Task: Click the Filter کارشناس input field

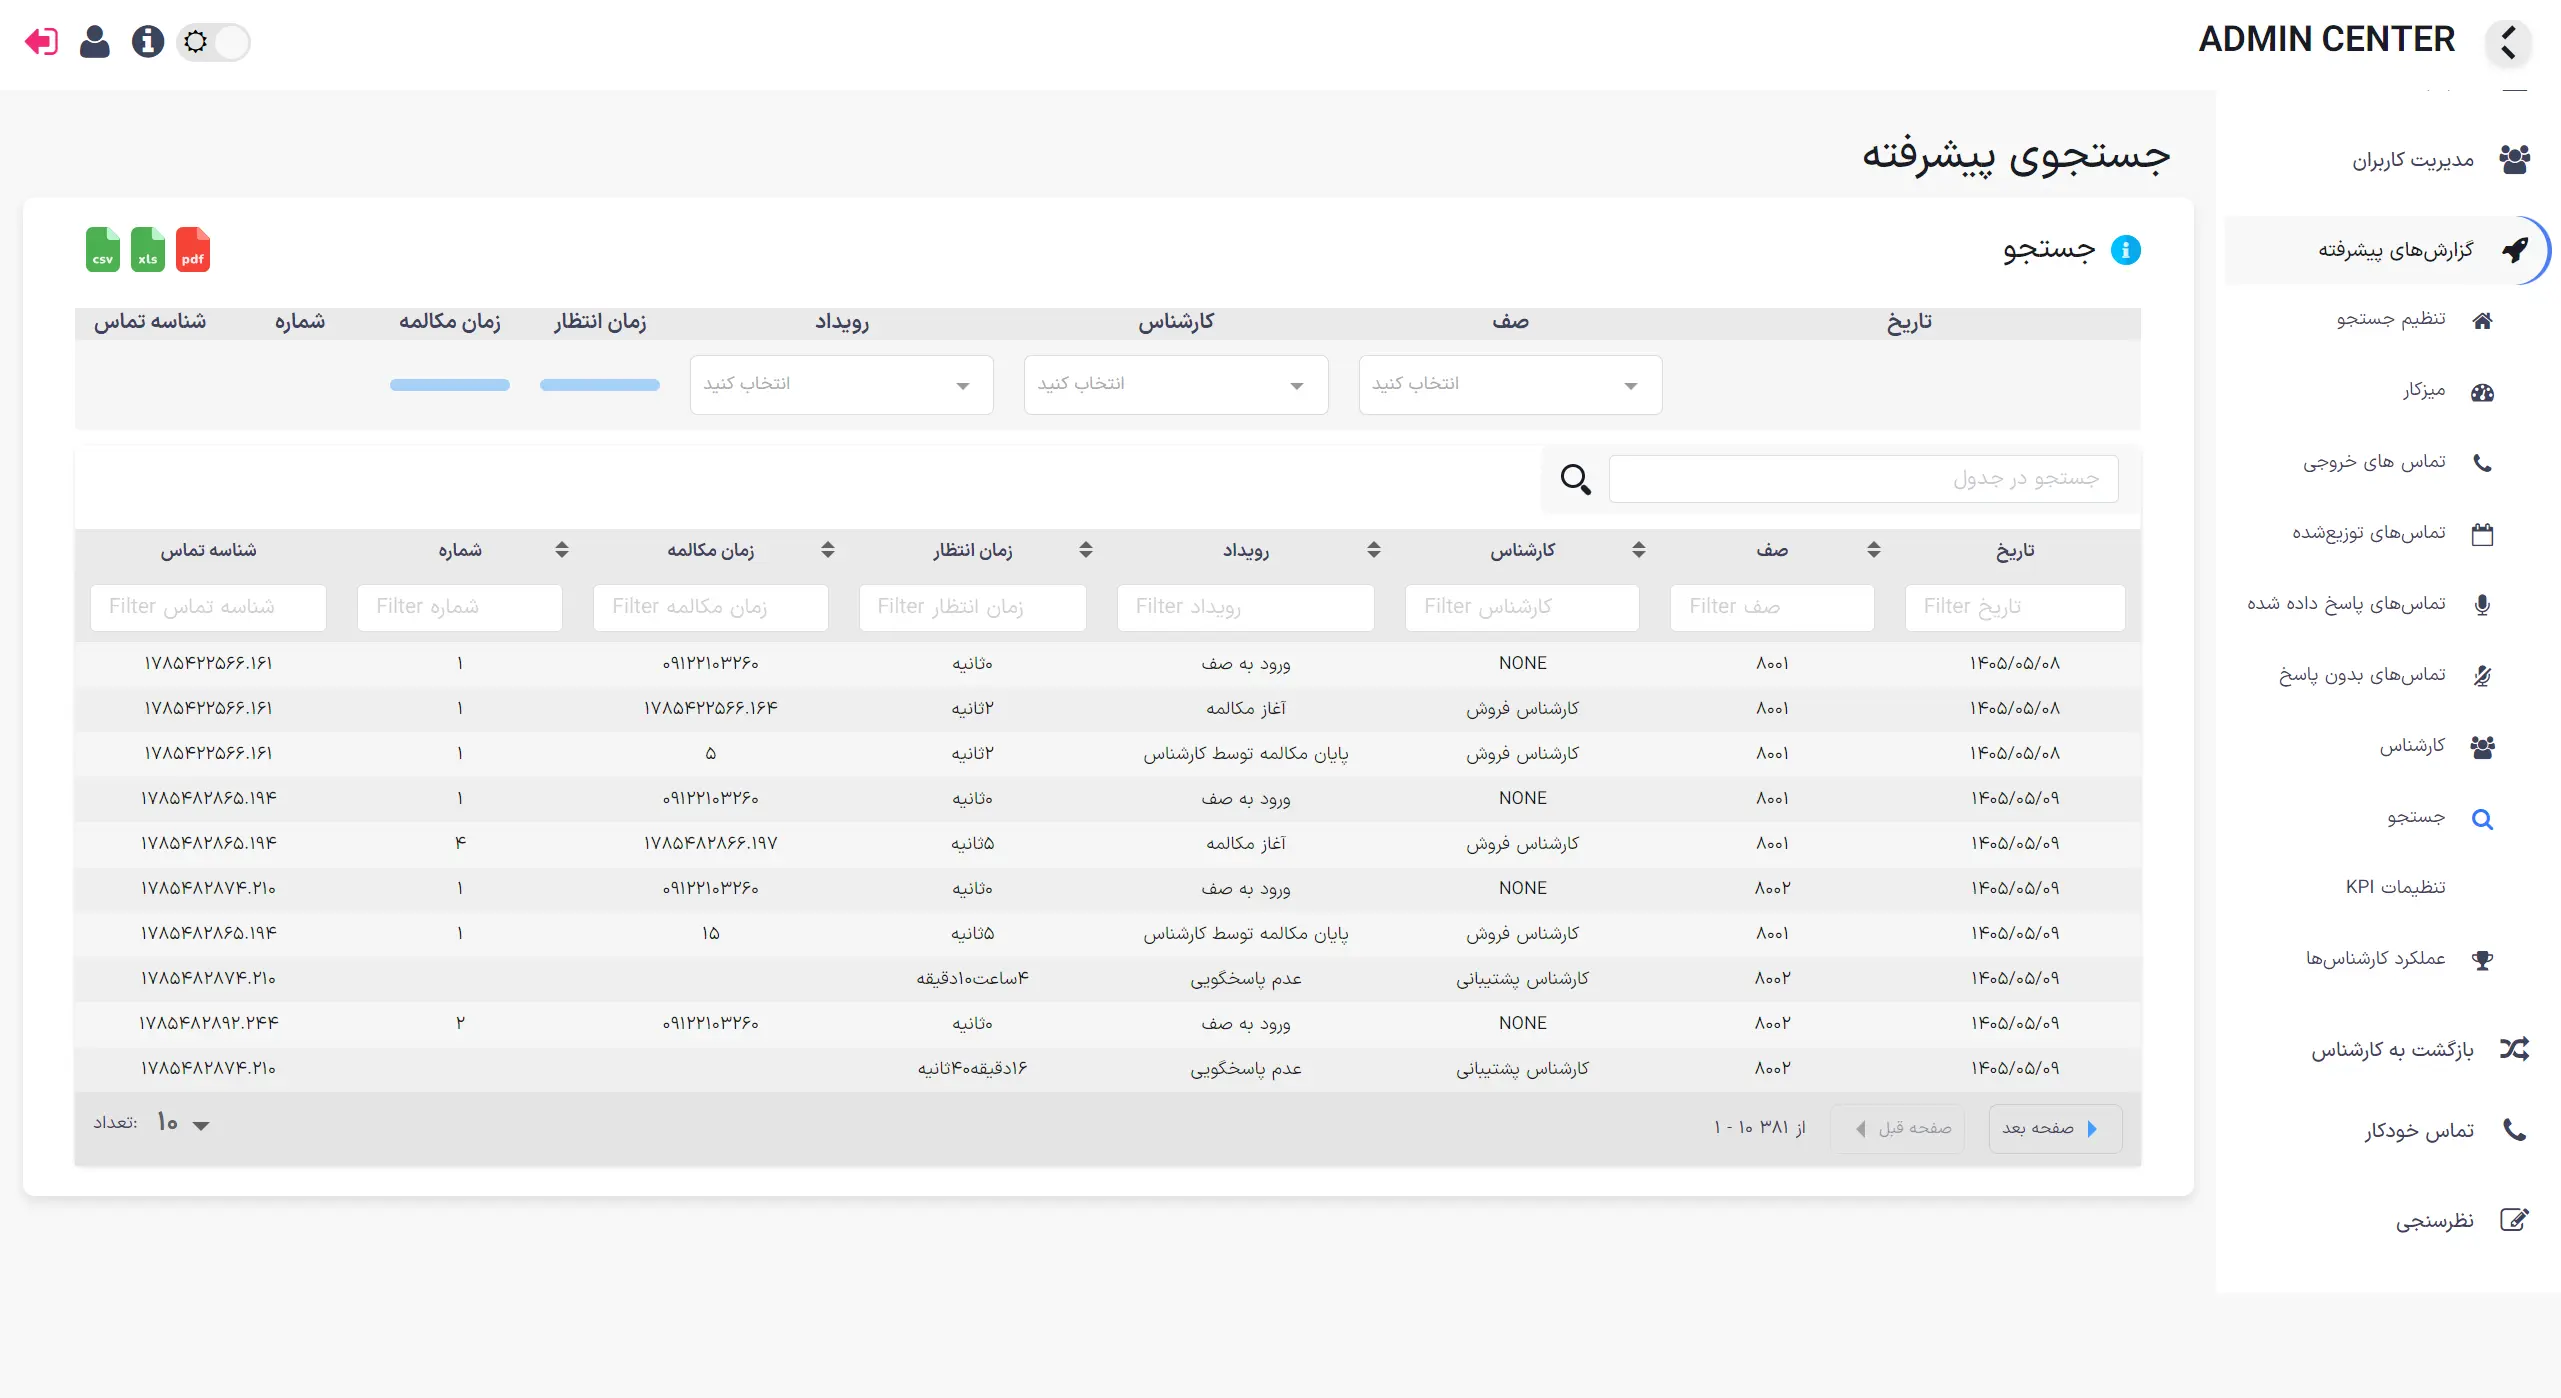Action: pyautogui.click(x=1522, y=607)
